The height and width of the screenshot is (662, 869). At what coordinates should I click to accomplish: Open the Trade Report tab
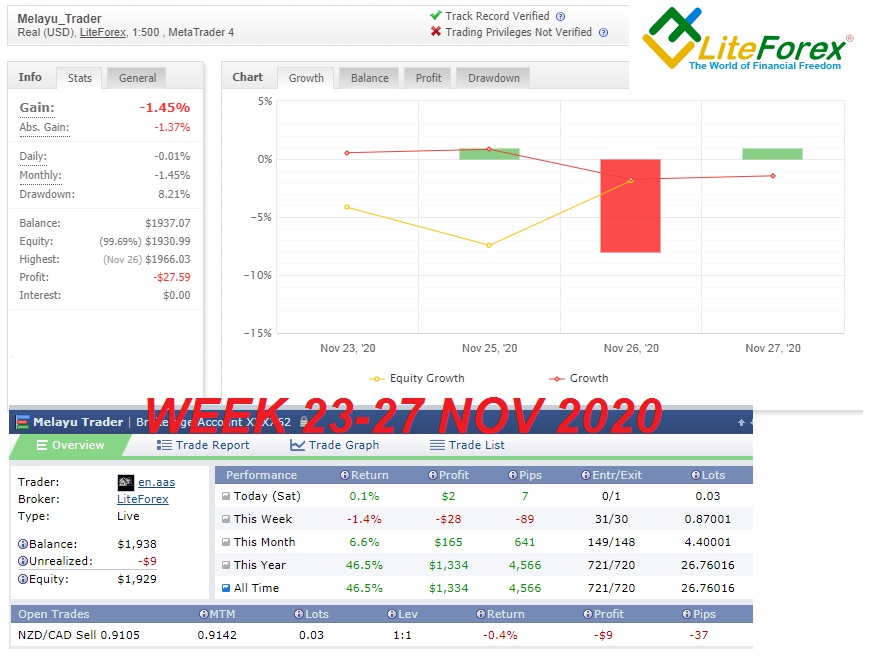click(203, 445)
